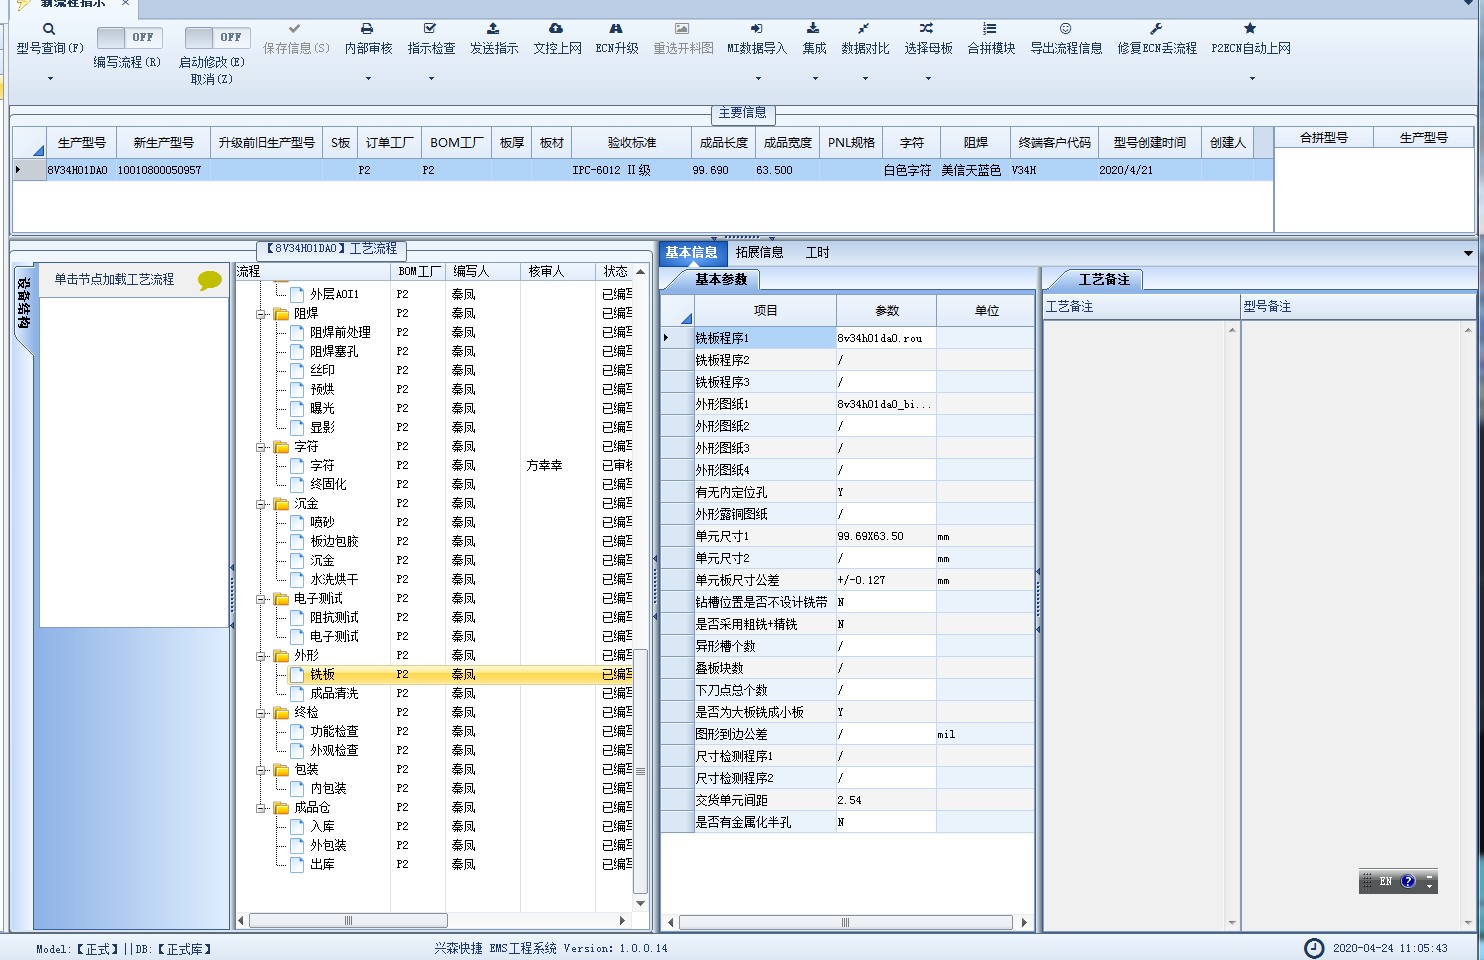Collapse the 字符 tree folder

pos(261,447)
